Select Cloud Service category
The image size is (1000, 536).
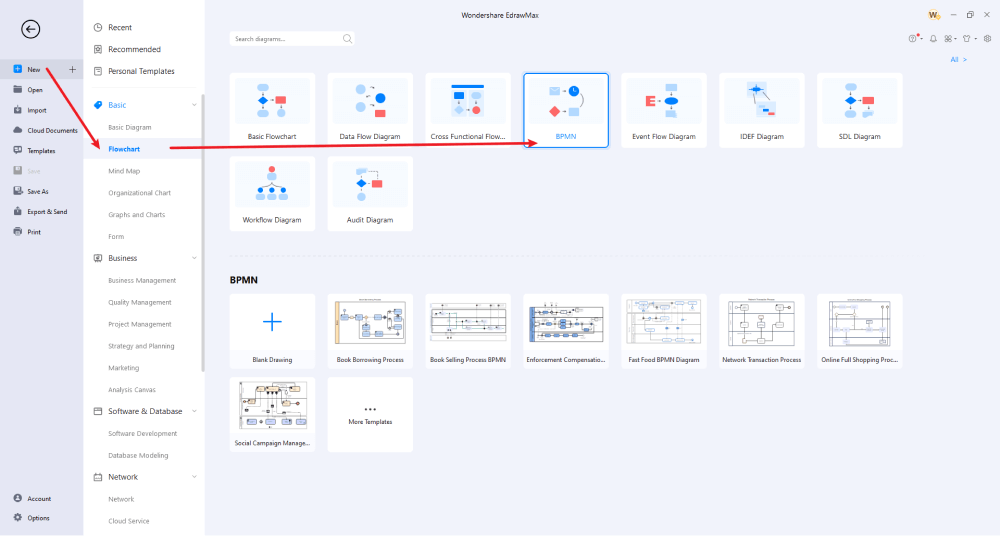[129, 521]
